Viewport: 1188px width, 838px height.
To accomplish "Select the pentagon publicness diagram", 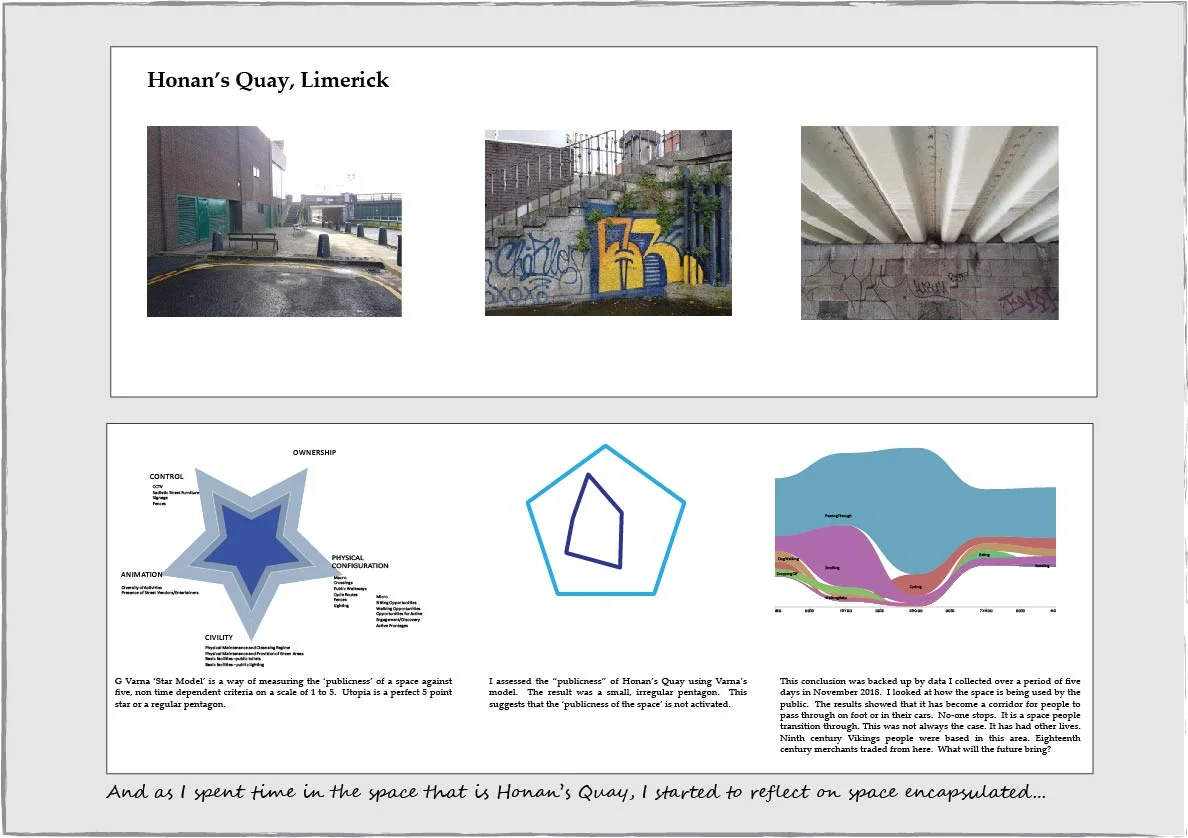I will (x=605, y=521).
